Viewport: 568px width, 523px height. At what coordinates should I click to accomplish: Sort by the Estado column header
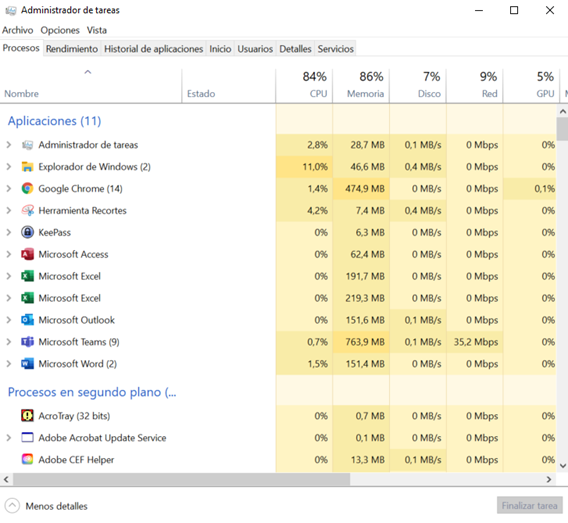229,86
